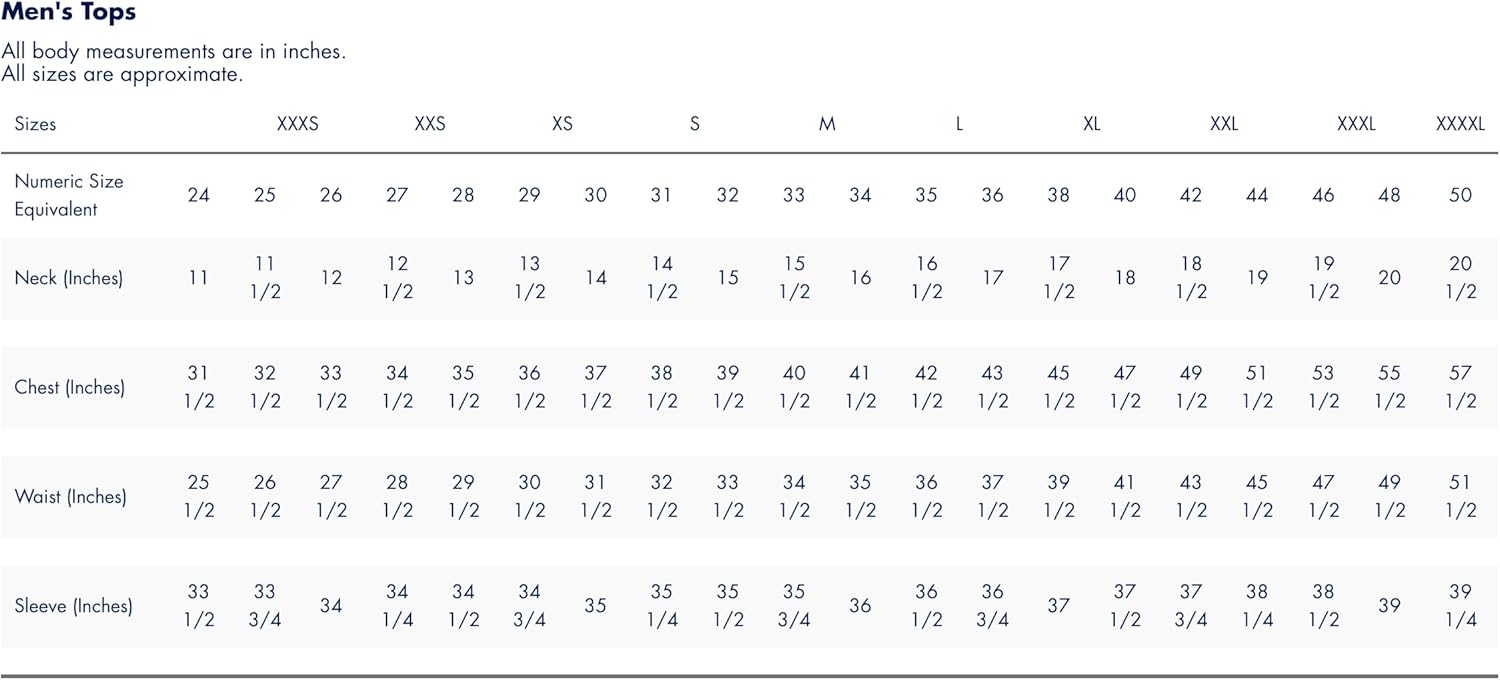
Task: Click the 57 1/2 chest measurement
Action: click(x=1460, y=387)
